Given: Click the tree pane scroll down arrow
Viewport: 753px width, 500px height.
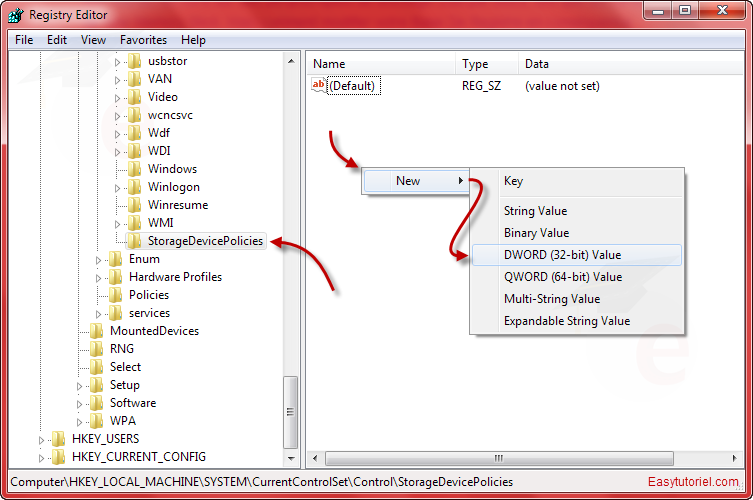Looking at the screenshot, I should (291, 458).
